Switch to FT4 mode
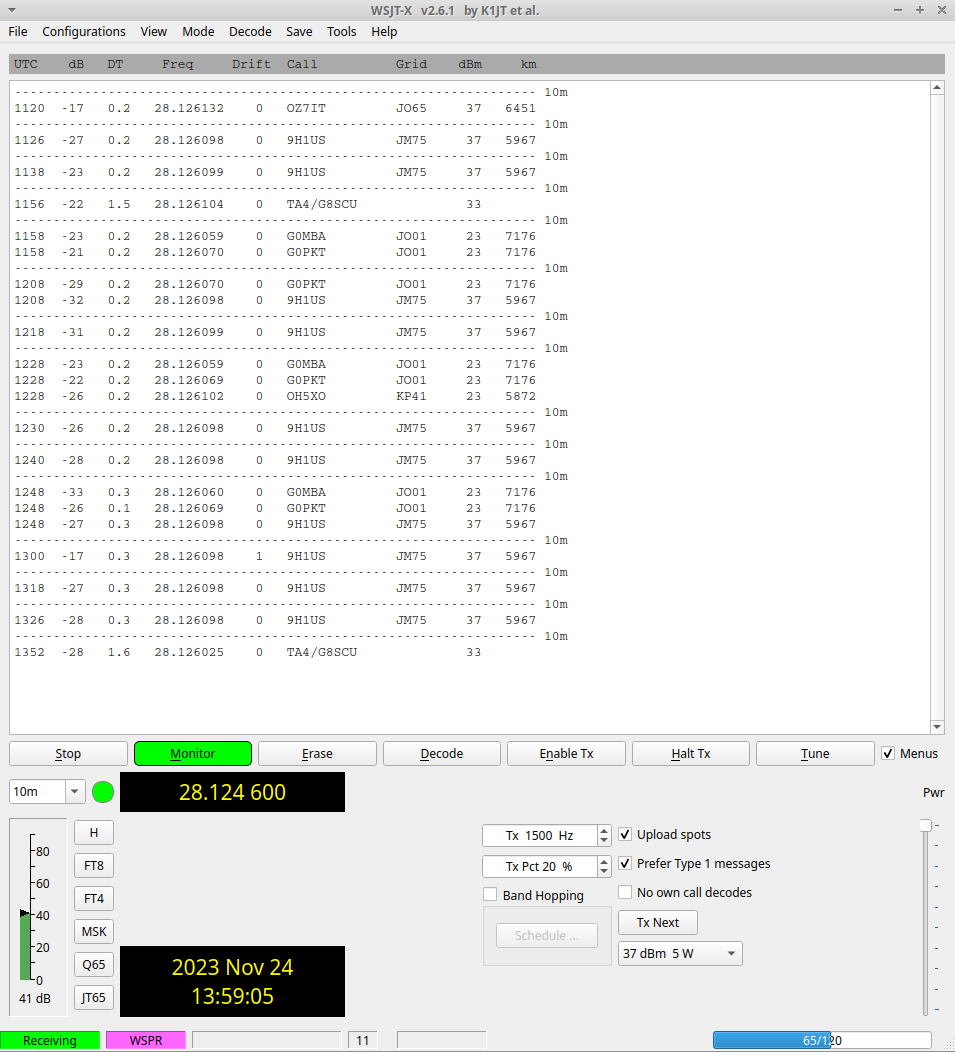Screen dimensions: 955x1052 pos(94,898)
